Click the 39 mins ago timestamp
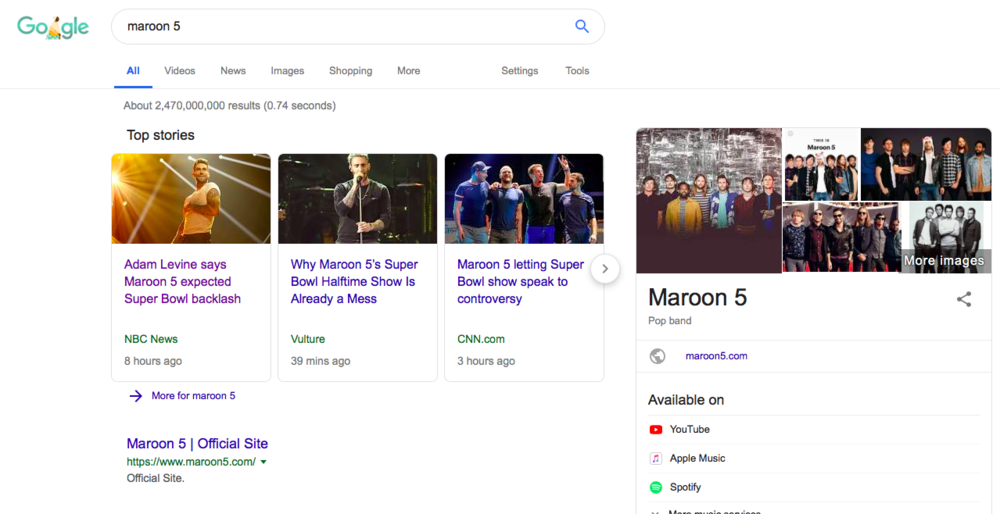Viewport: 1000px width, 514px height. (320, 361)
